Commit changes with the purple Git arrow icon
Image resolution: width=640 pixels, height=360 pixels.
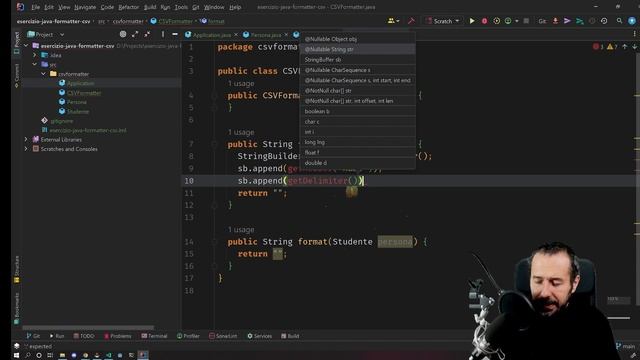[567, 21]
